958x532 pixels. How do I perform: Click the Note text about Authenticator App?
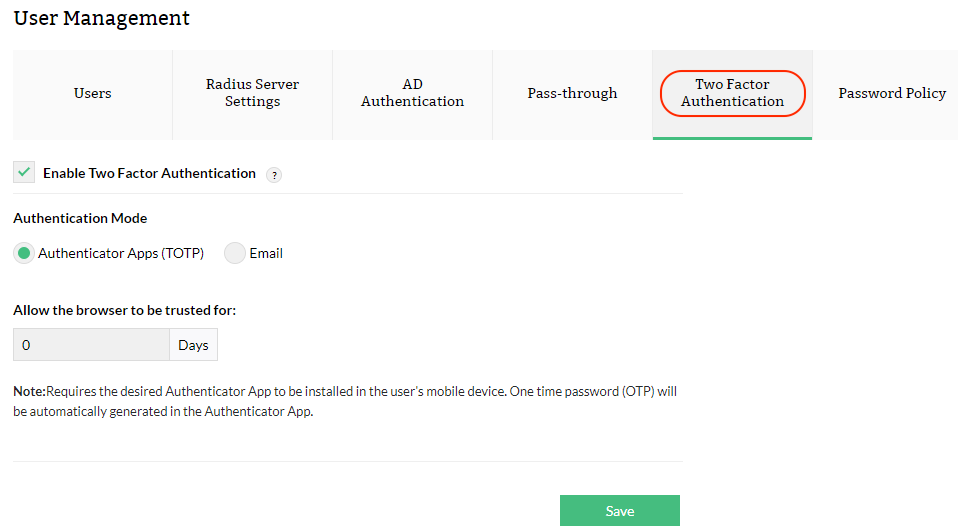345,401
